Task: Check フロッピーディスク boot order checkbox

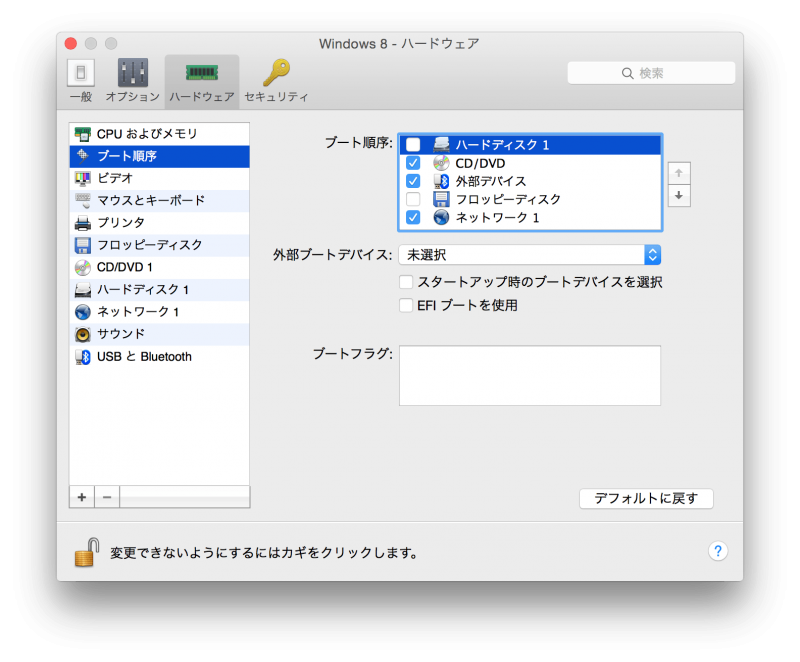Action: tap(413, 199)
